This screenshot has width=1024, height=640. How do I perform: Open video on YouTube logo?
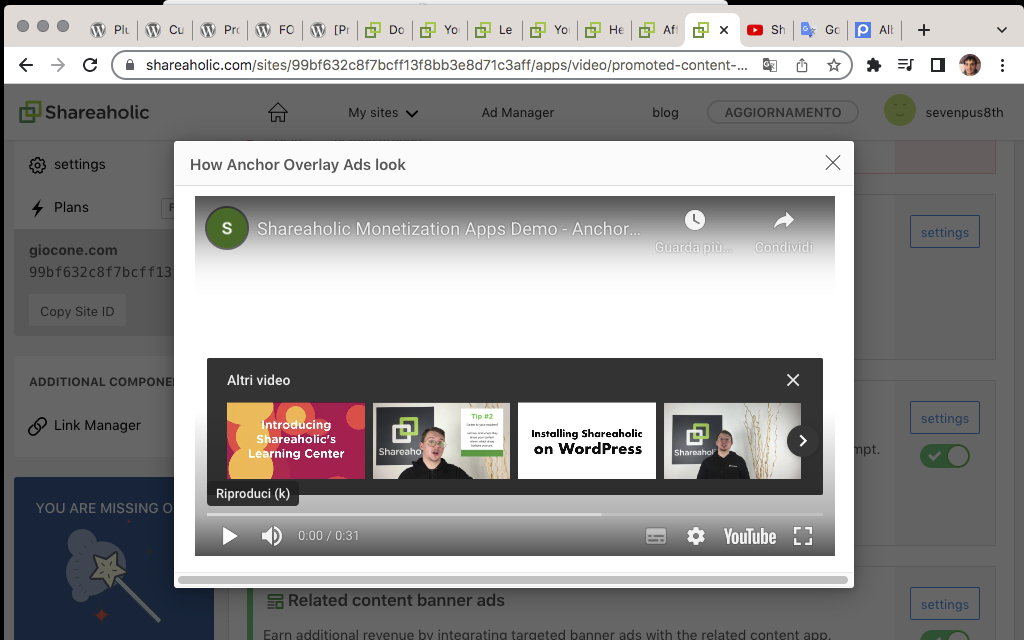coord(750,536)
